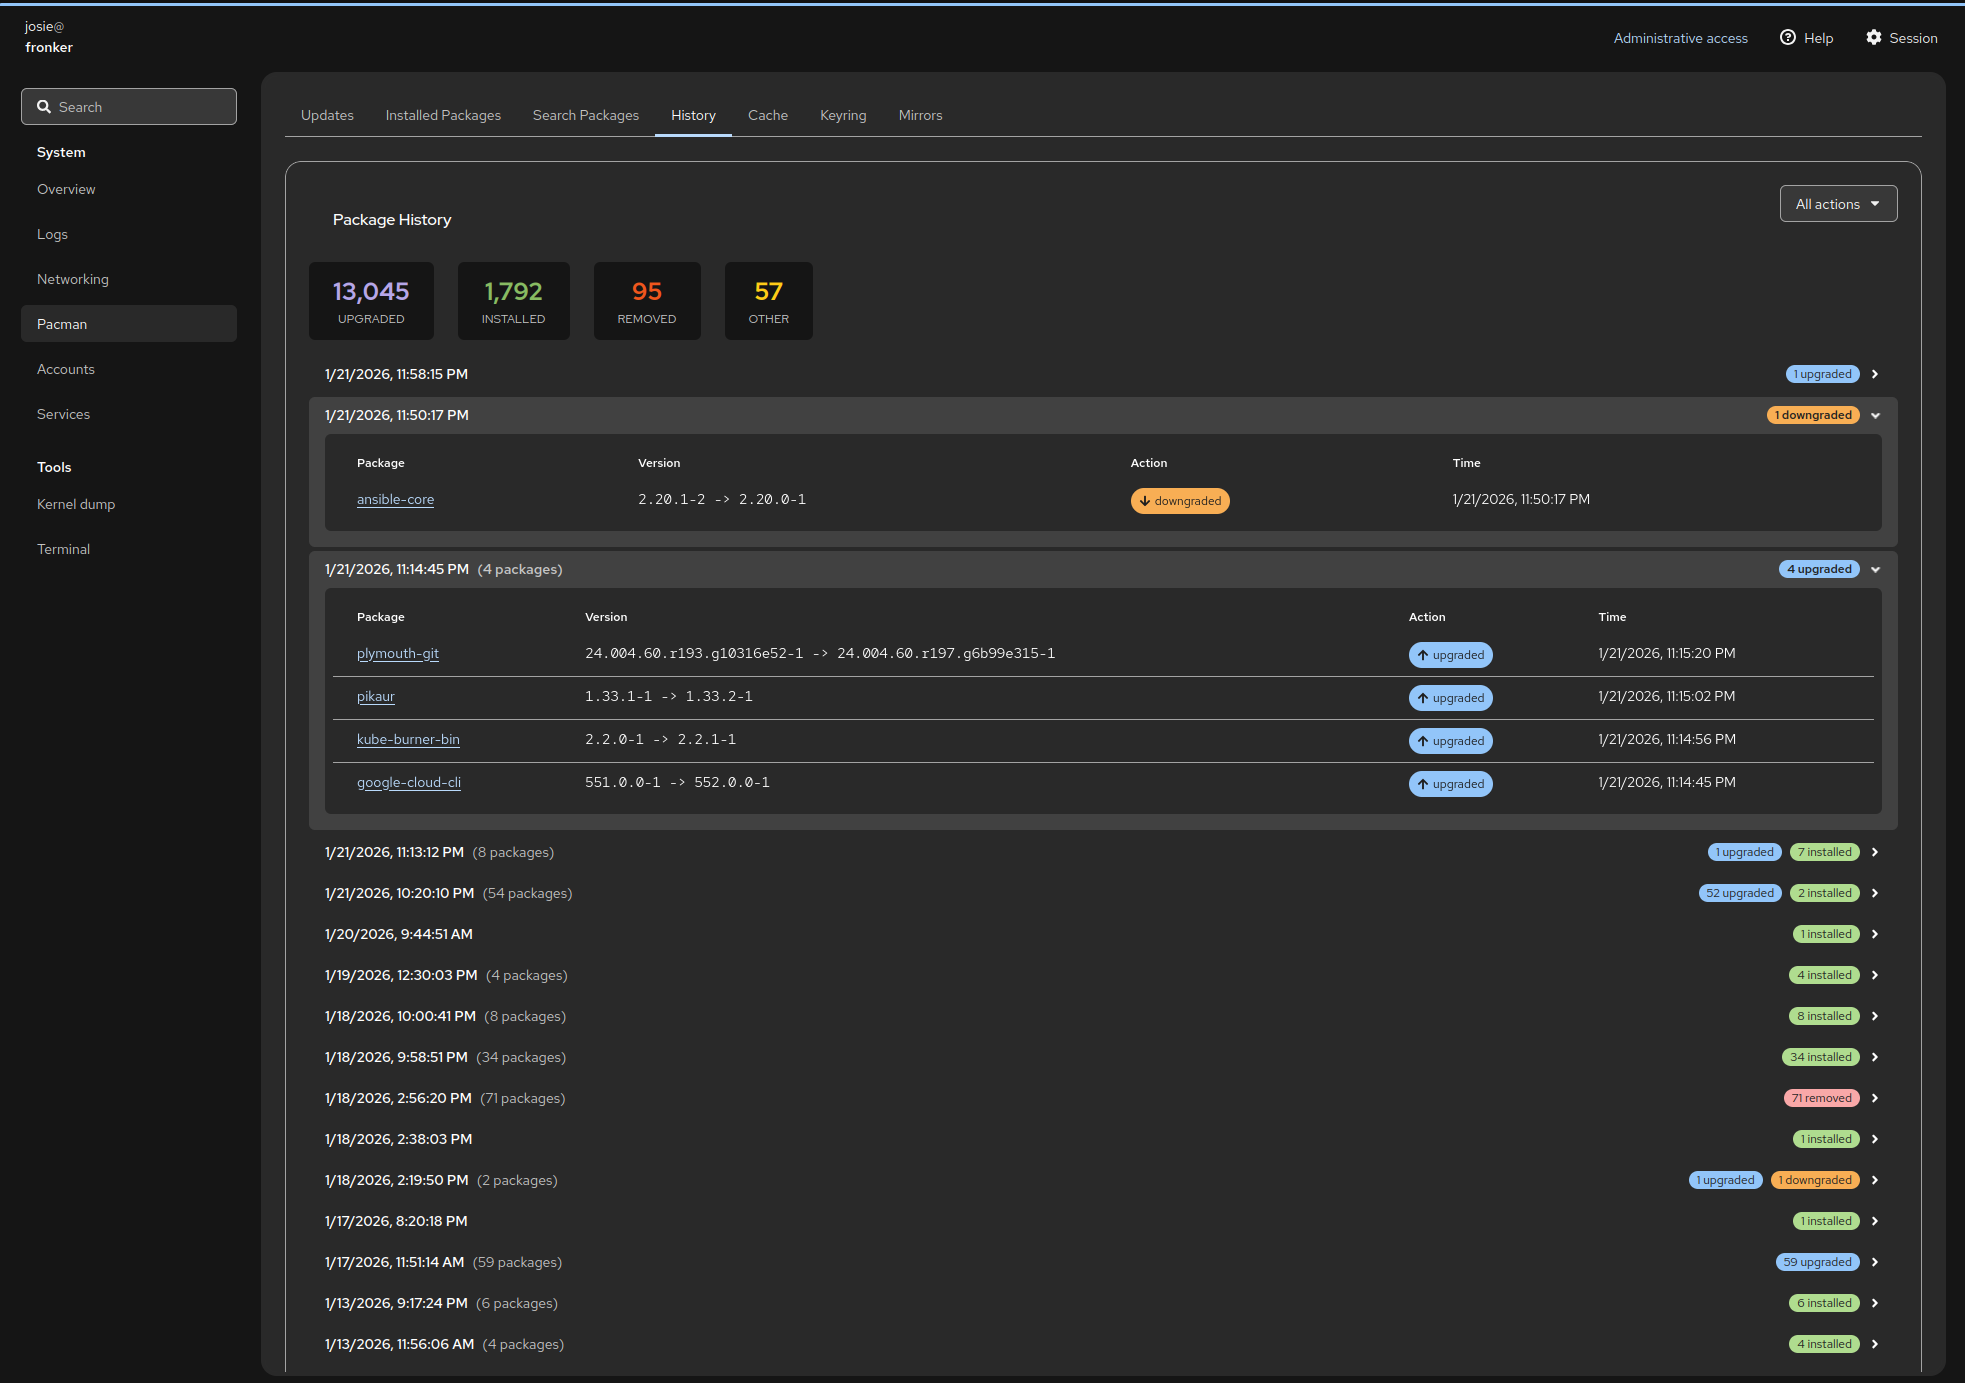Open the kube-burner-bin package link
The height and width of the screenshot is (1383, 1965).
408,740
